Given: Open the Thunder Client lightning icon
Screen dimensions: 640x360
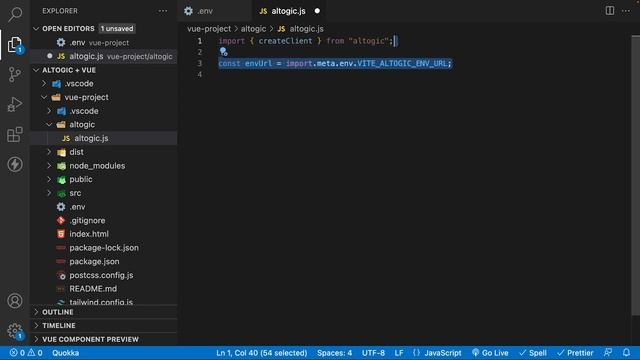Looking at the screenshot, I should click(15, 164).
